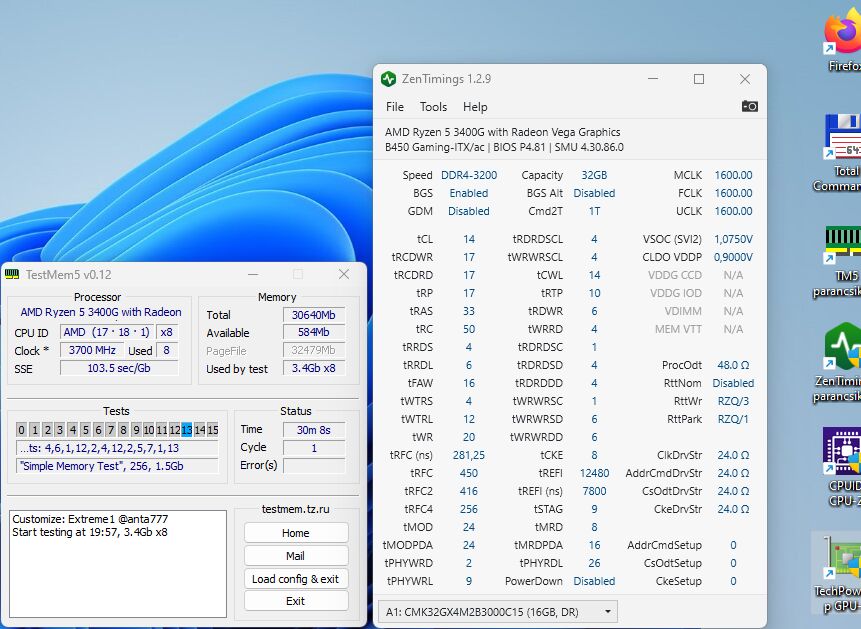The image size is (861, 629).
Task: Click the PageFile value 32479Mb
Action: coord(314,350)
